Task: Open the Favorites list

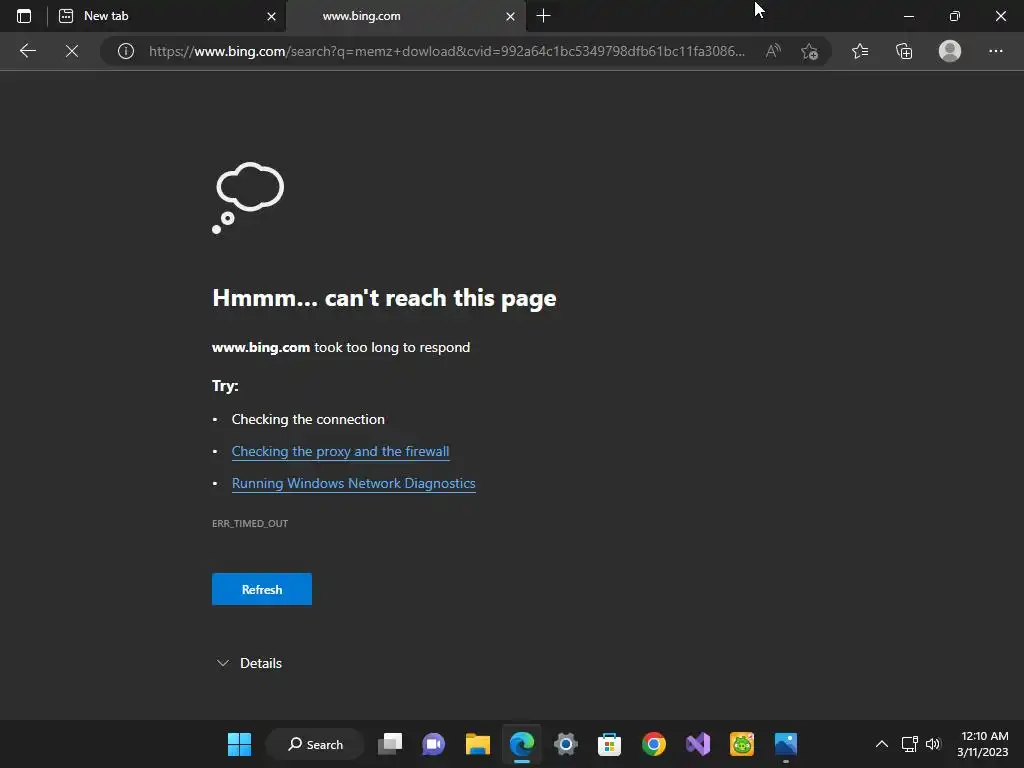Action: 860,51
